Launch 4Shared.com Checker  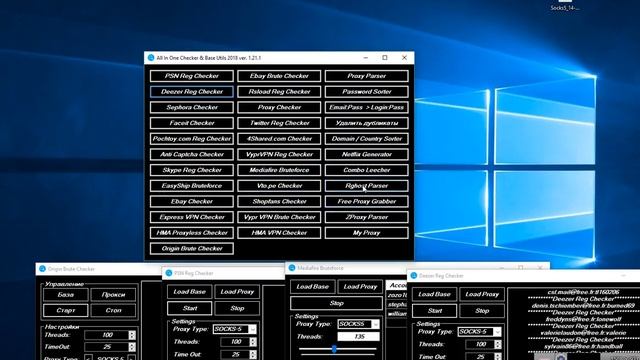pos(279,139)
